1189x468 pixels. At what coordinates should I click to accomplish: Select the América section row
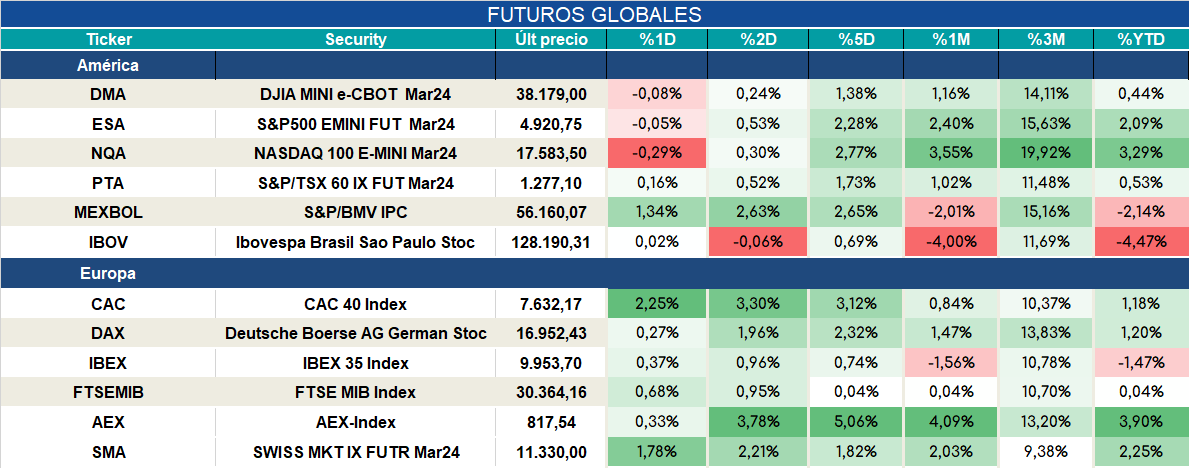click(594, 66)
